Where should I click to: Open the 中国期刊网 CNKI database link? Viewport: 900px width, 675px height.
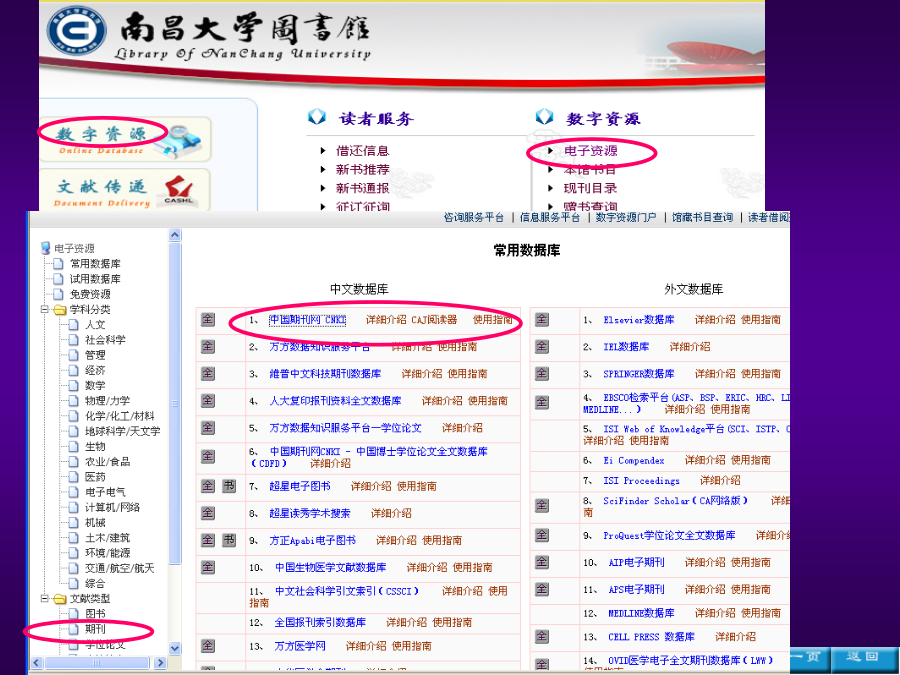coord(308,320)
